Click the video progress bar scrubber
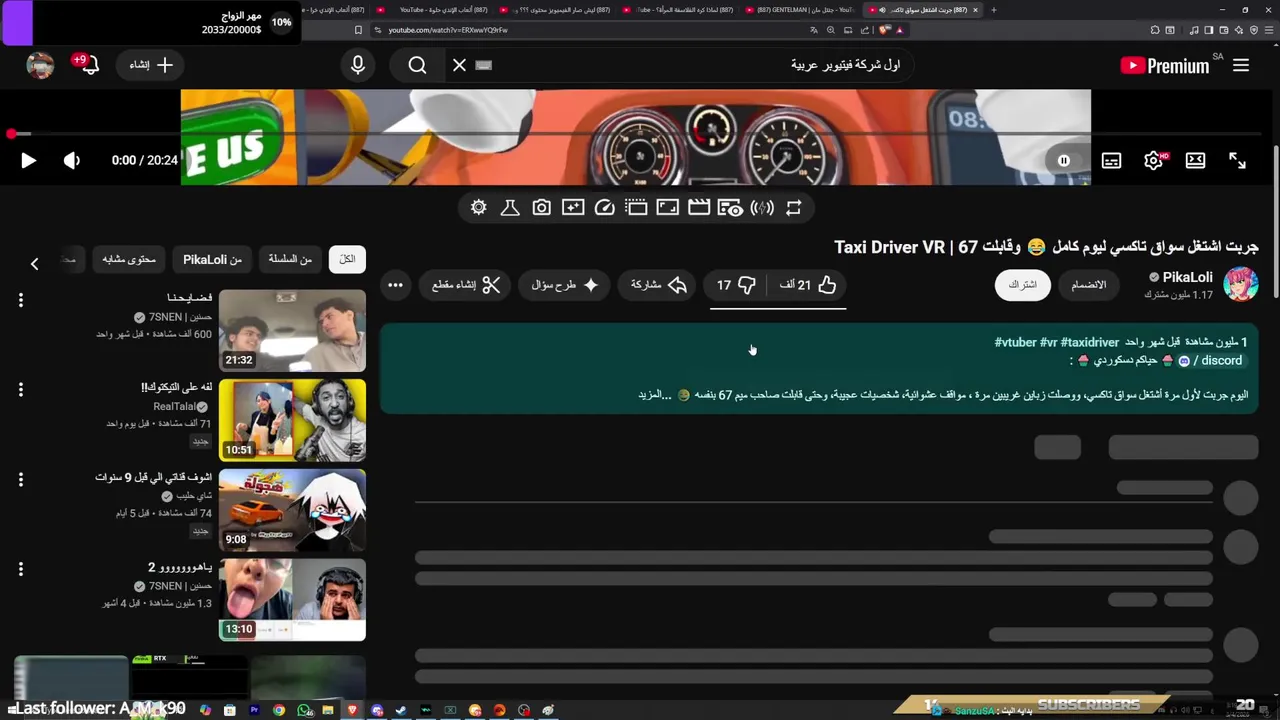Viewport: 1280px width, 720px height. pos(11,134)
